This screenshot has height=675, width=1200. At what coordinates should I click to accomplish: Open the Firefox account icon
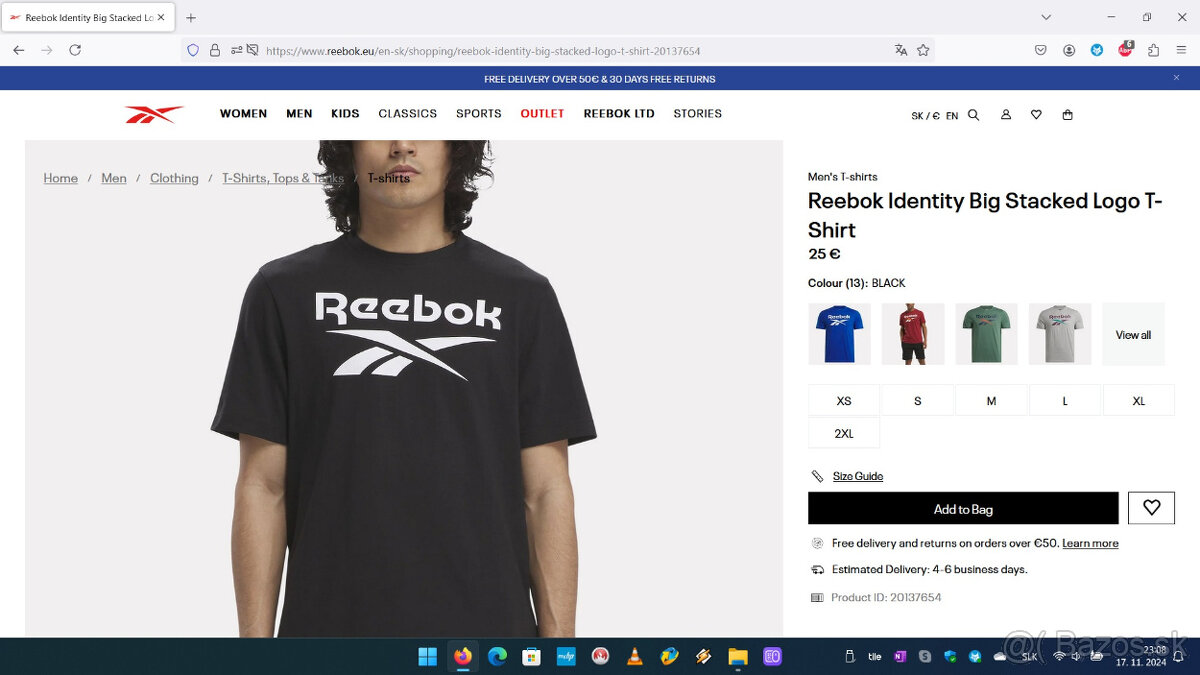coord(1069,50)
